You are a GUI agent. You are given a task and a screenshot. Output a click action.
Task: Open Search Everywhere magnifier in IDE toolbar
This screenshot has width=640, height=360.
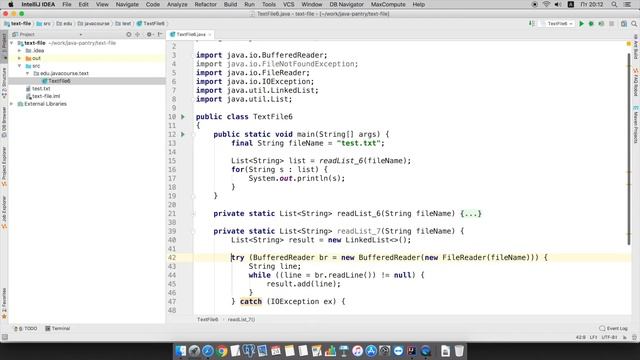(634, 24)
